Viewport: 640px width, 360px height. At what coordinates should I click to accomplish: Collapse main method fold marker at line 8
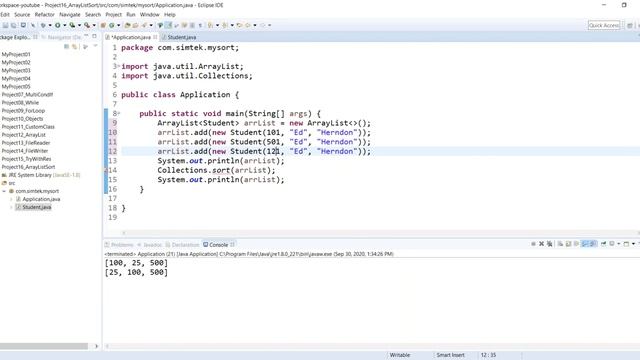(118, 113)
